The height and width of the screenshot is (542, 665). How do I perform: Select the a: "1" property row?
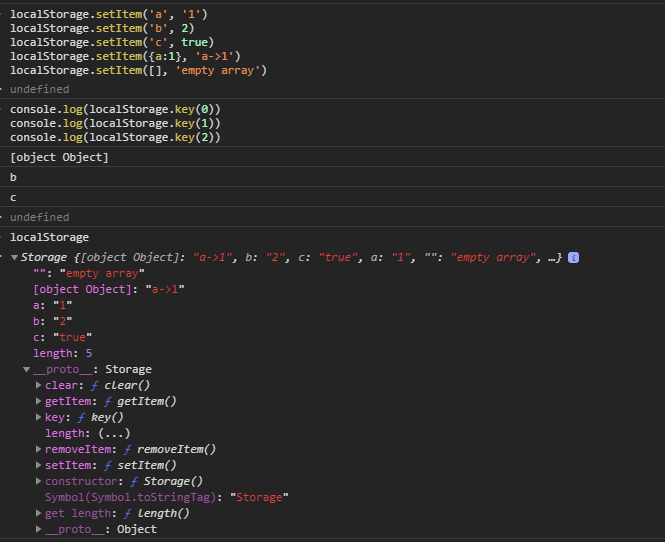click(53, 305)
